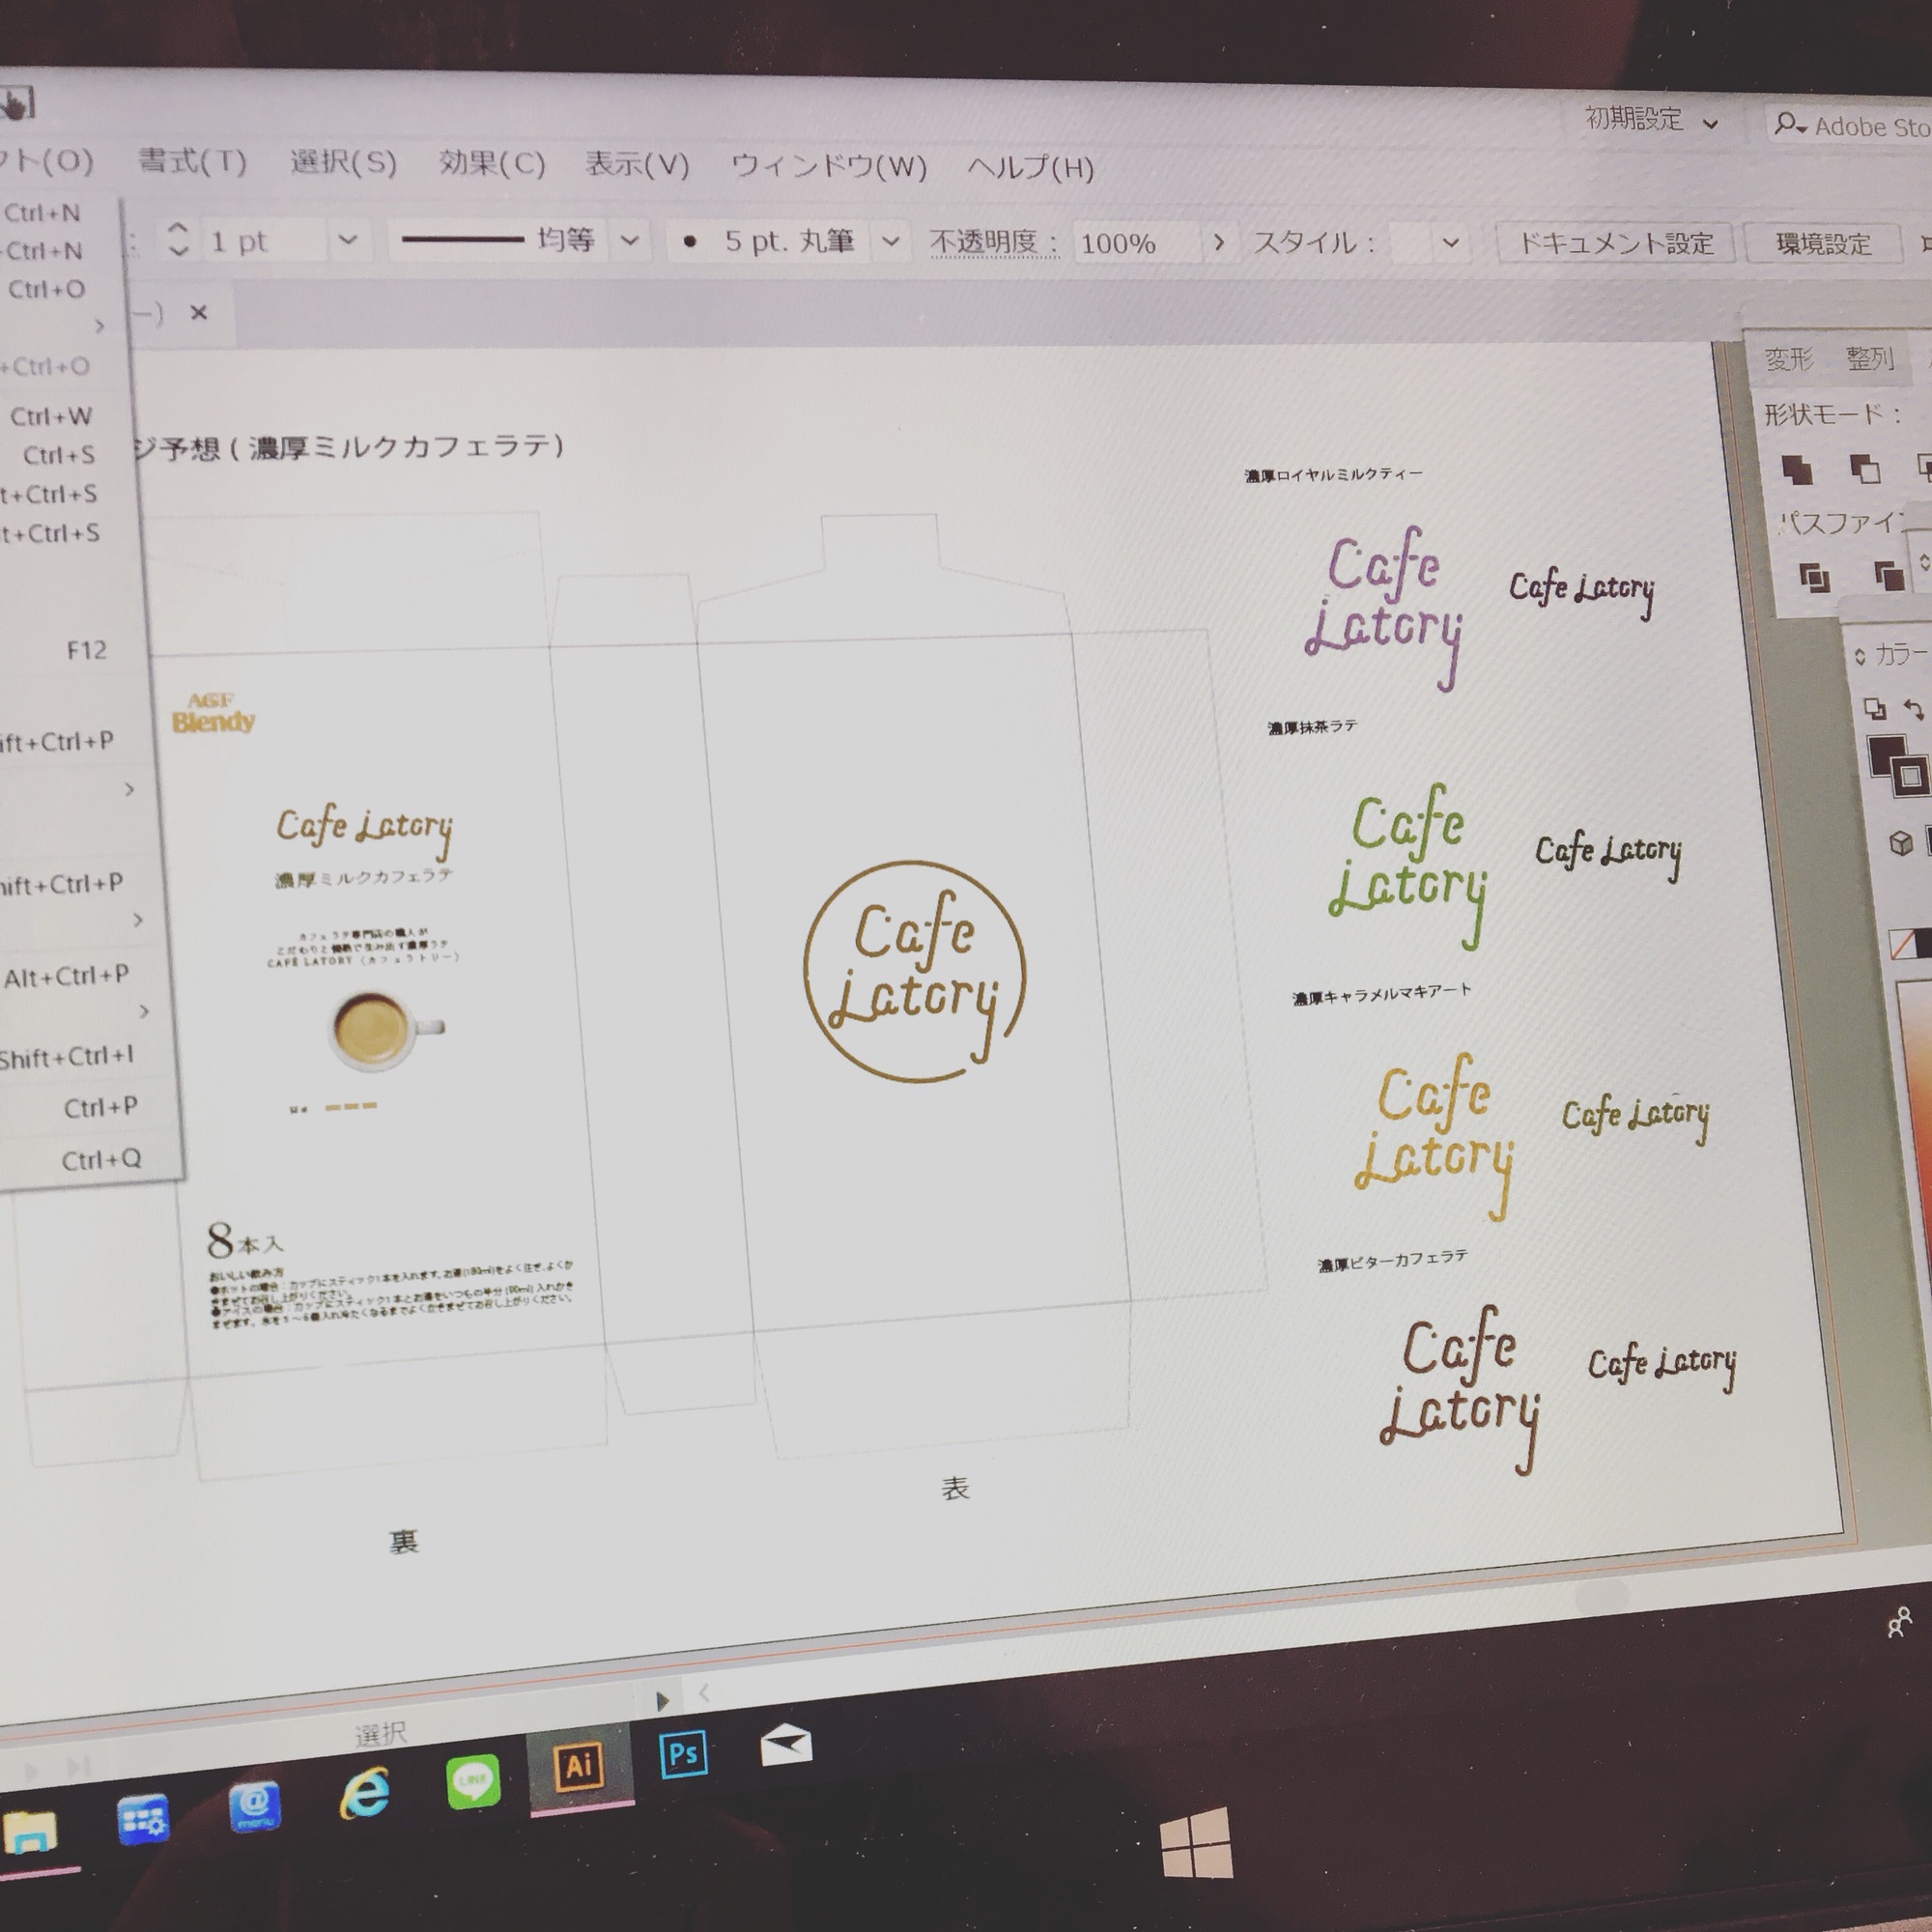Click the Unite shape mode icon
Image resolution: width=1932 pixels, height=1932 pixels.
point(1797,469)
